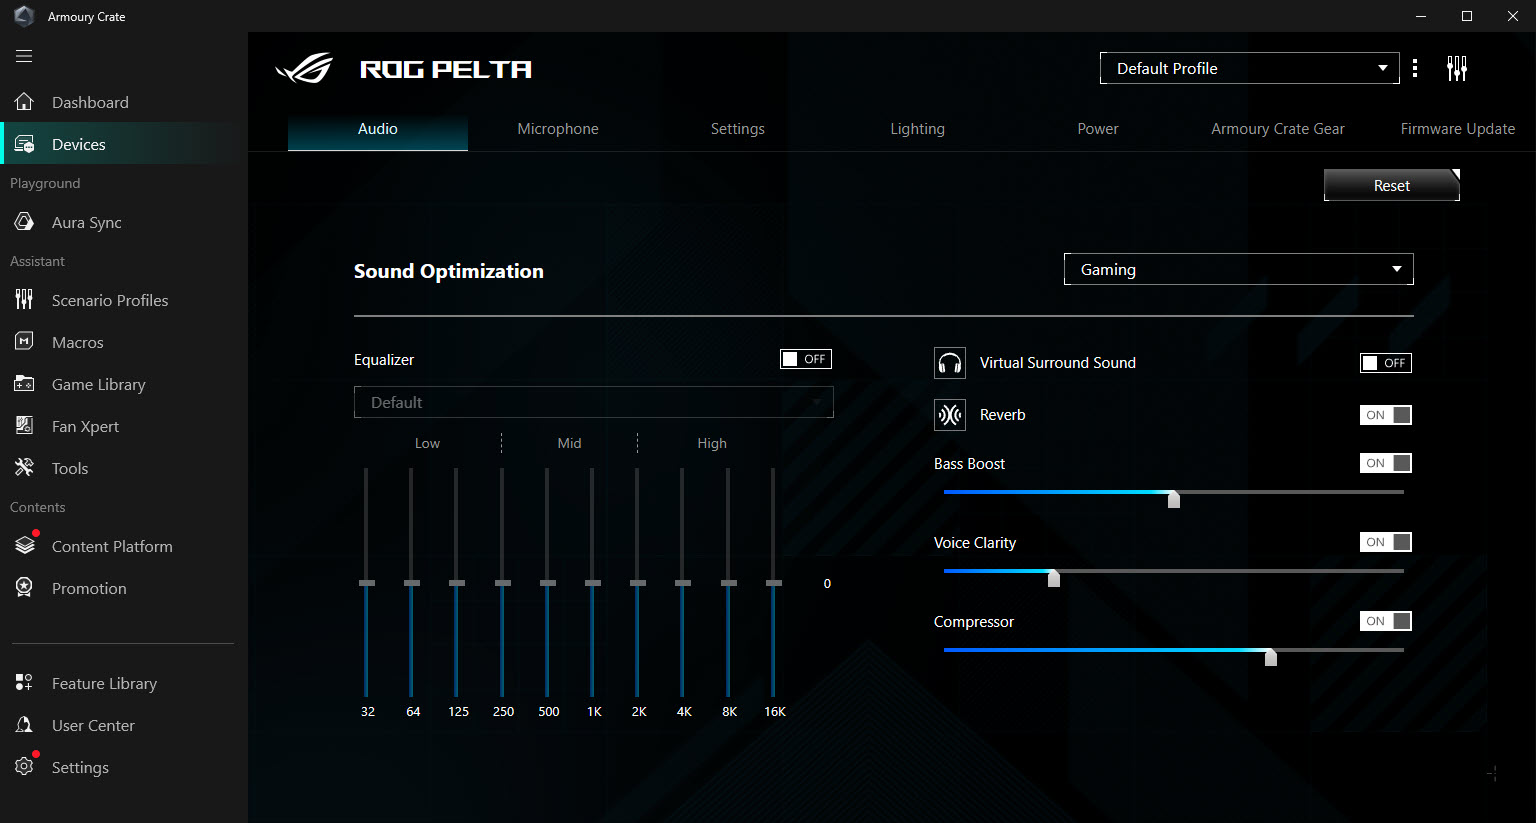Open the Firmware Update tab

pos(1458,129)
